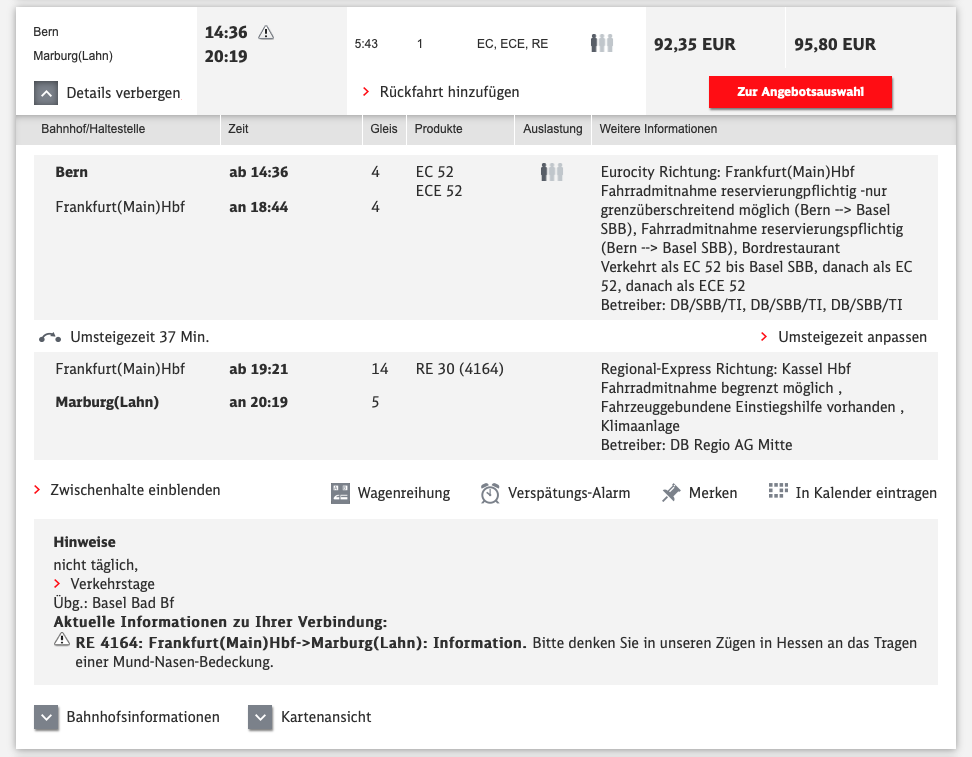The height and width of the screenshot is (757, 972).
Task: Click the warning triangle next to 14:36
Action: pos(266,33)
